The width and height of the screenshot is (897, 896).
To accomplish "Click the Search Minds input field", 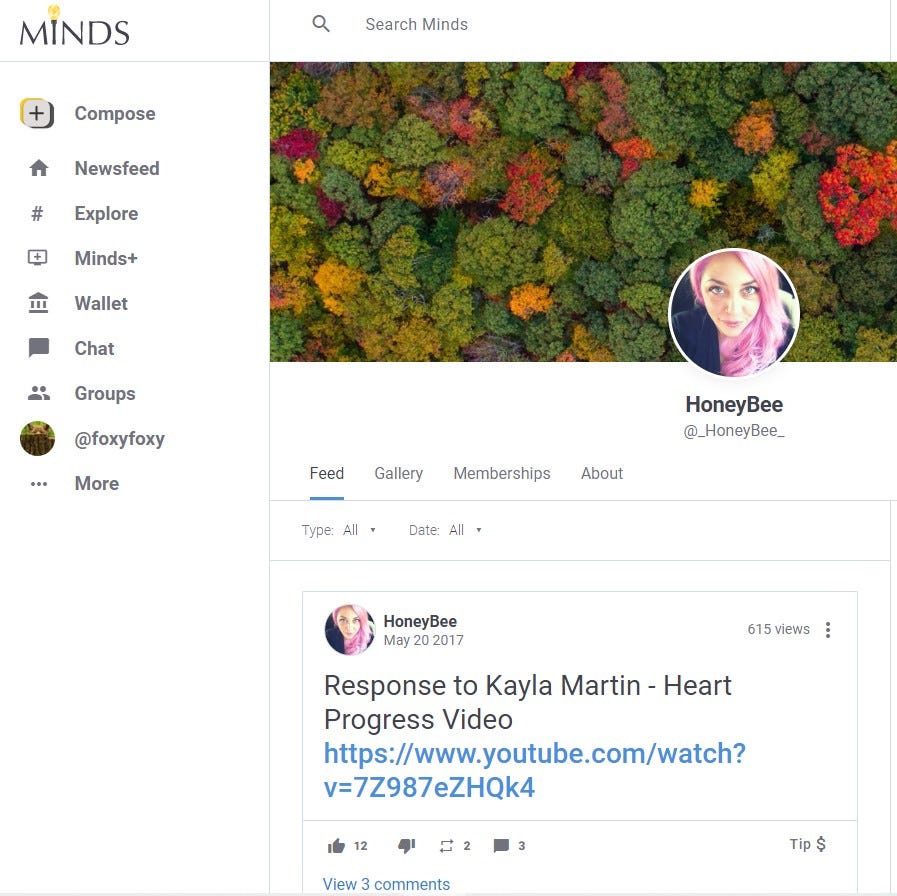I will [572, 24].
